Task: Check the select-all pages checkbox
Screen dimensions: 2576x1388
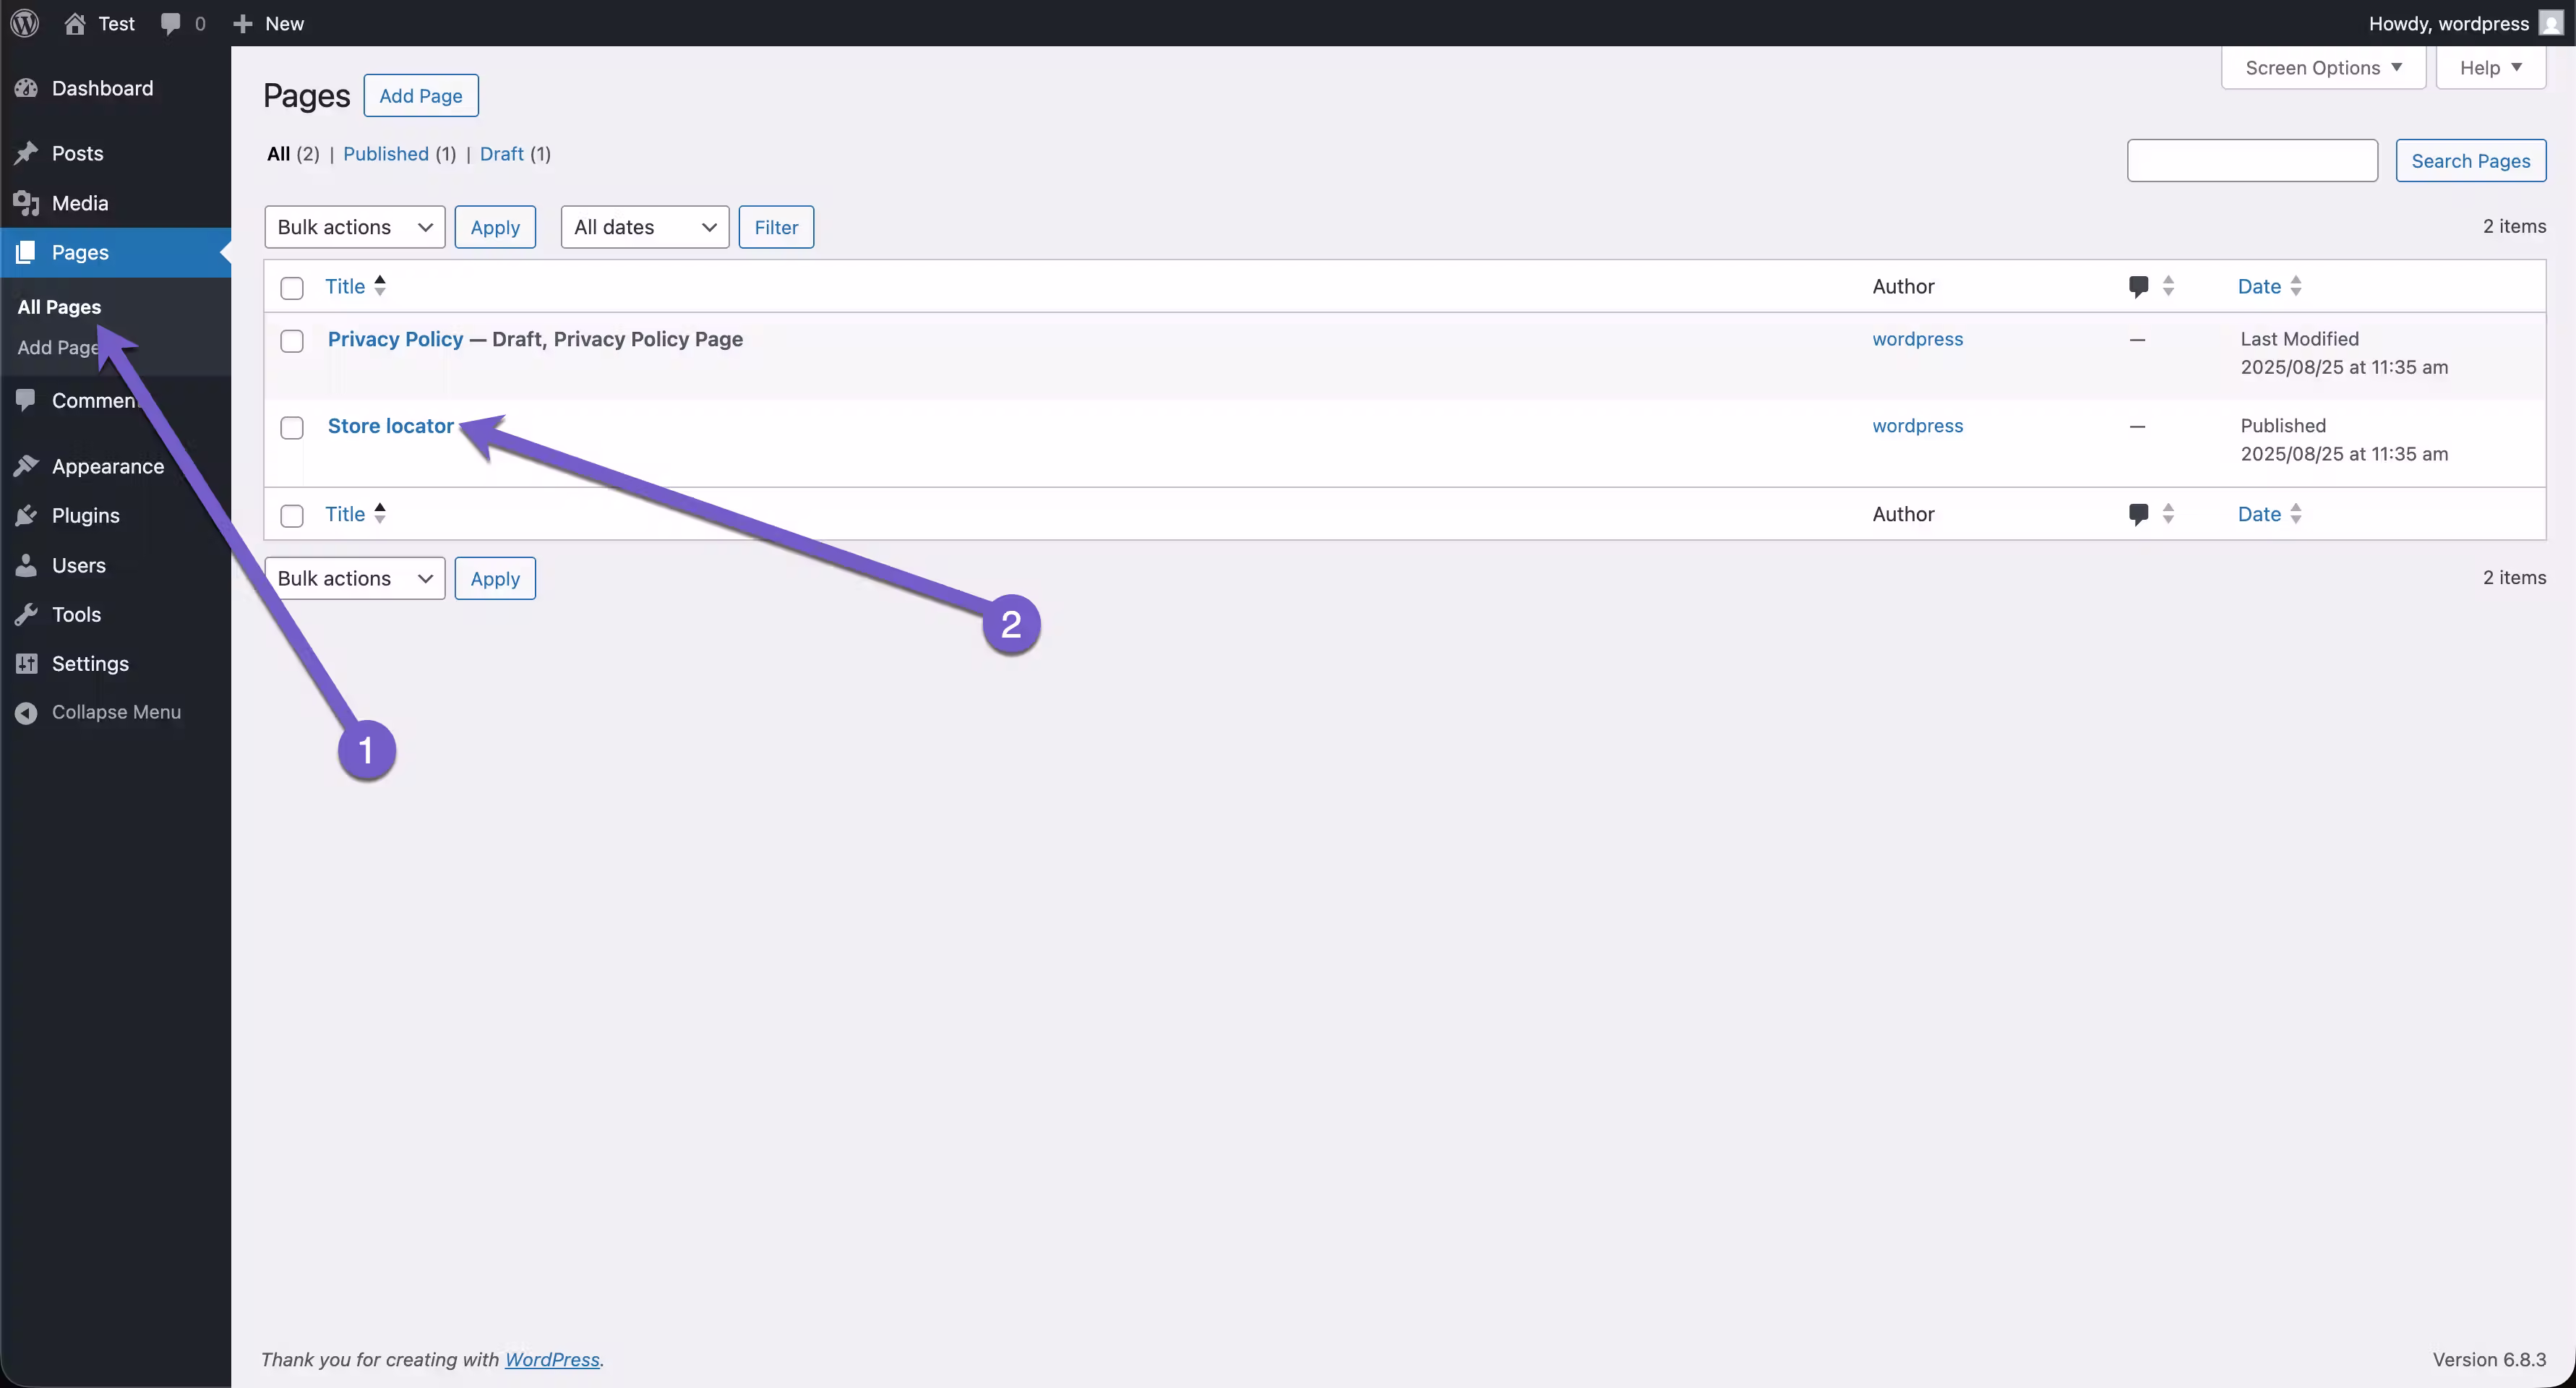Action: tap(292, 288)
